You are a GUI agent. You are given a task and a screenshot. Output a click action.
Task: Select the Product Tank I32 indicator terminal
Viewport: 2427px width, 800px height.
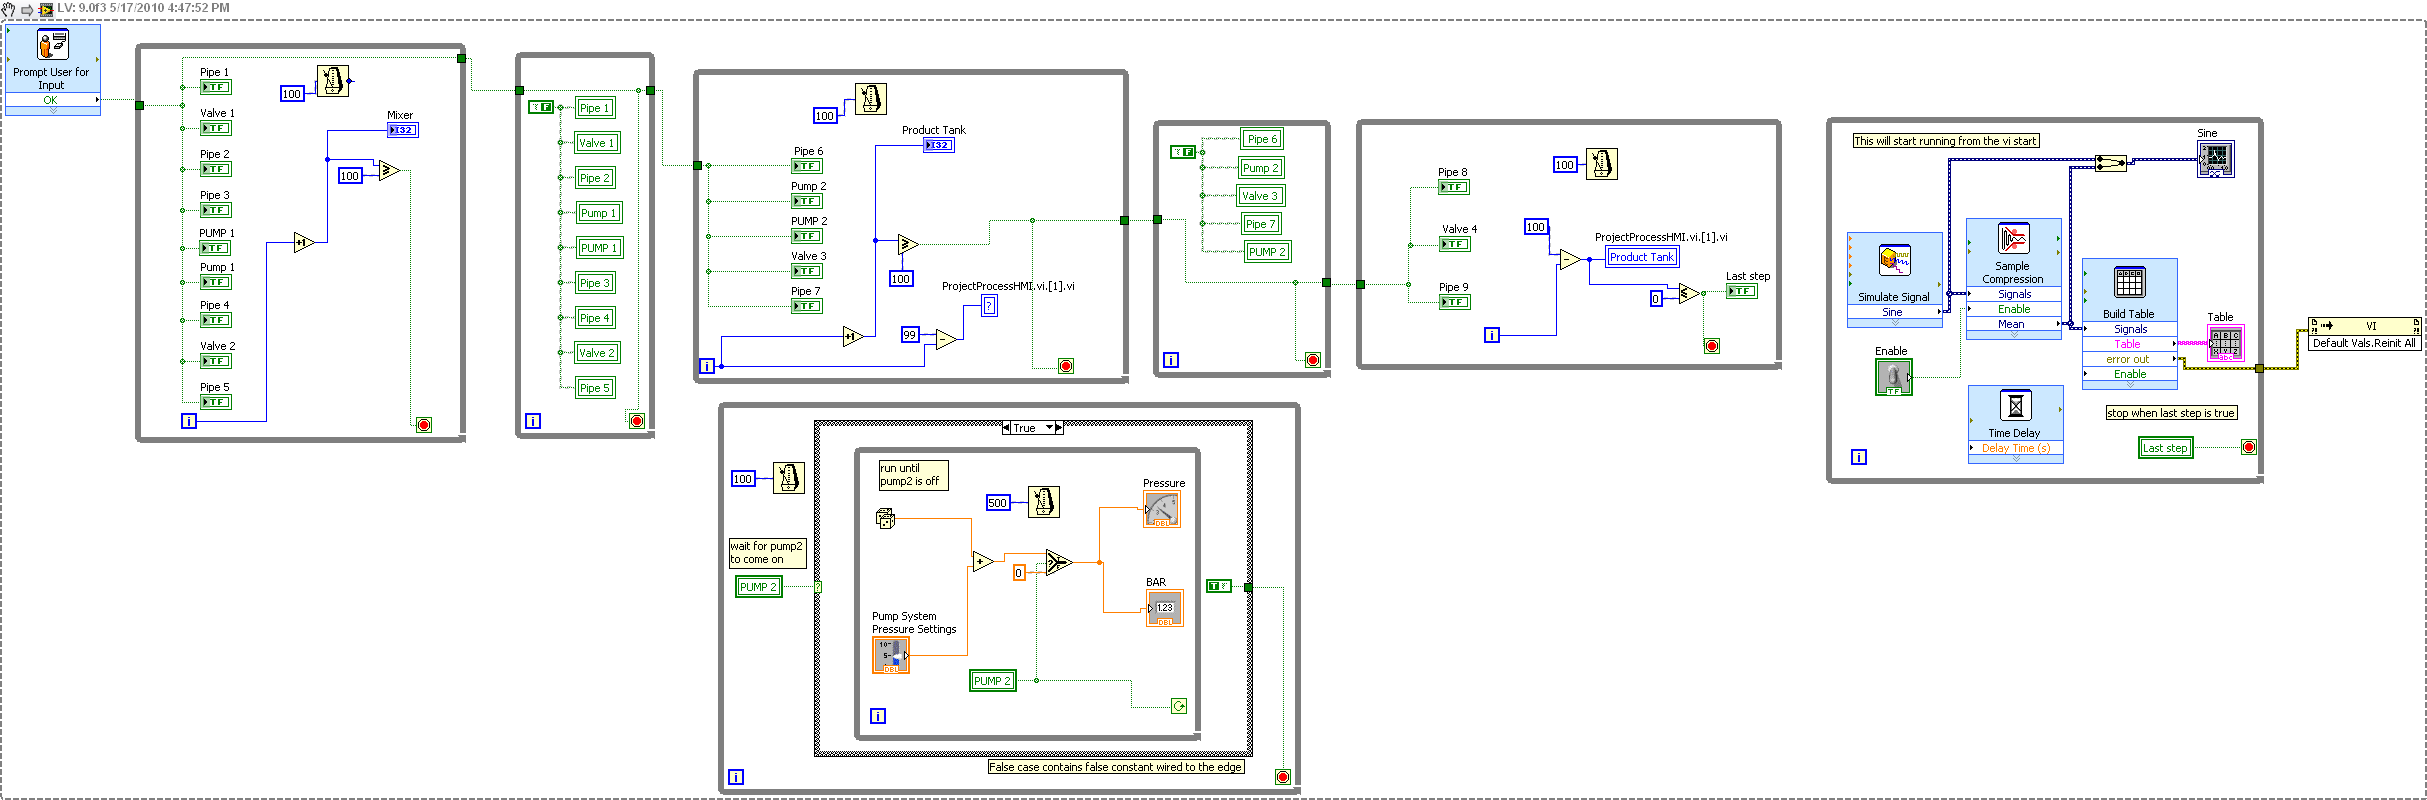point(939,145)
